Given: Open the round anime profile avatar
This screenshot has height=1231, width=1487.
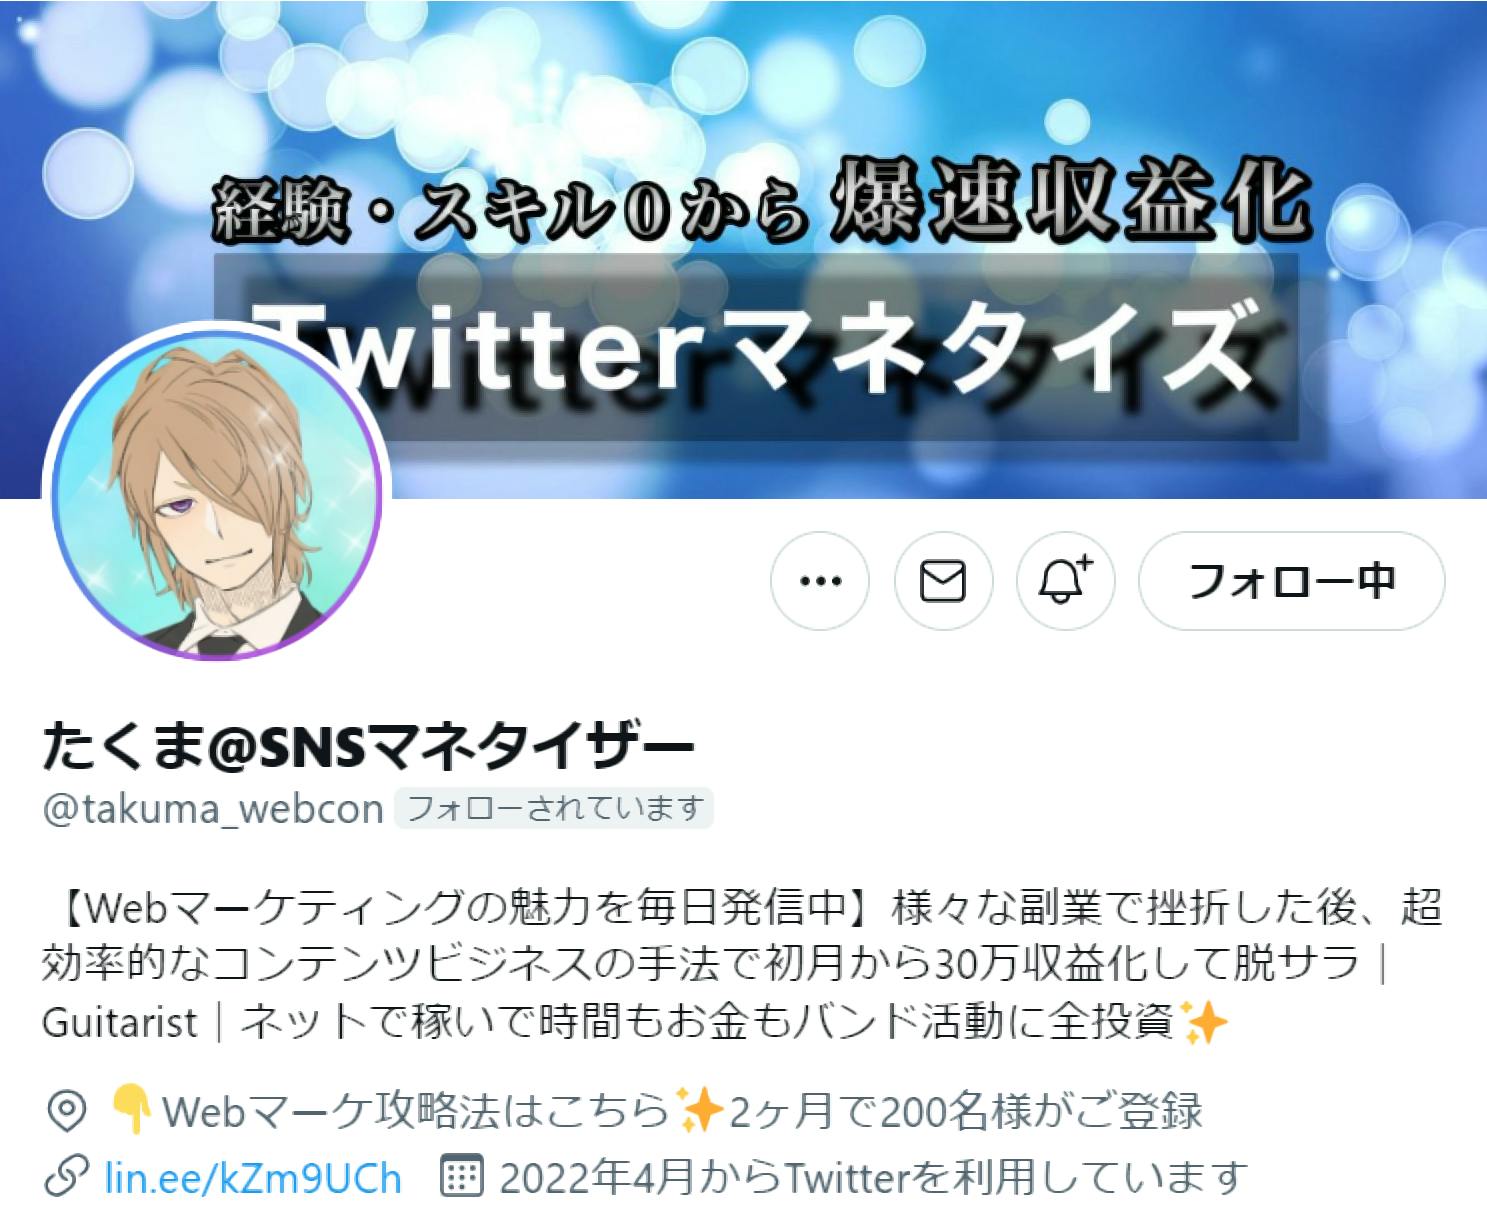Looking at the screenshot, I should tap(216, 494).
